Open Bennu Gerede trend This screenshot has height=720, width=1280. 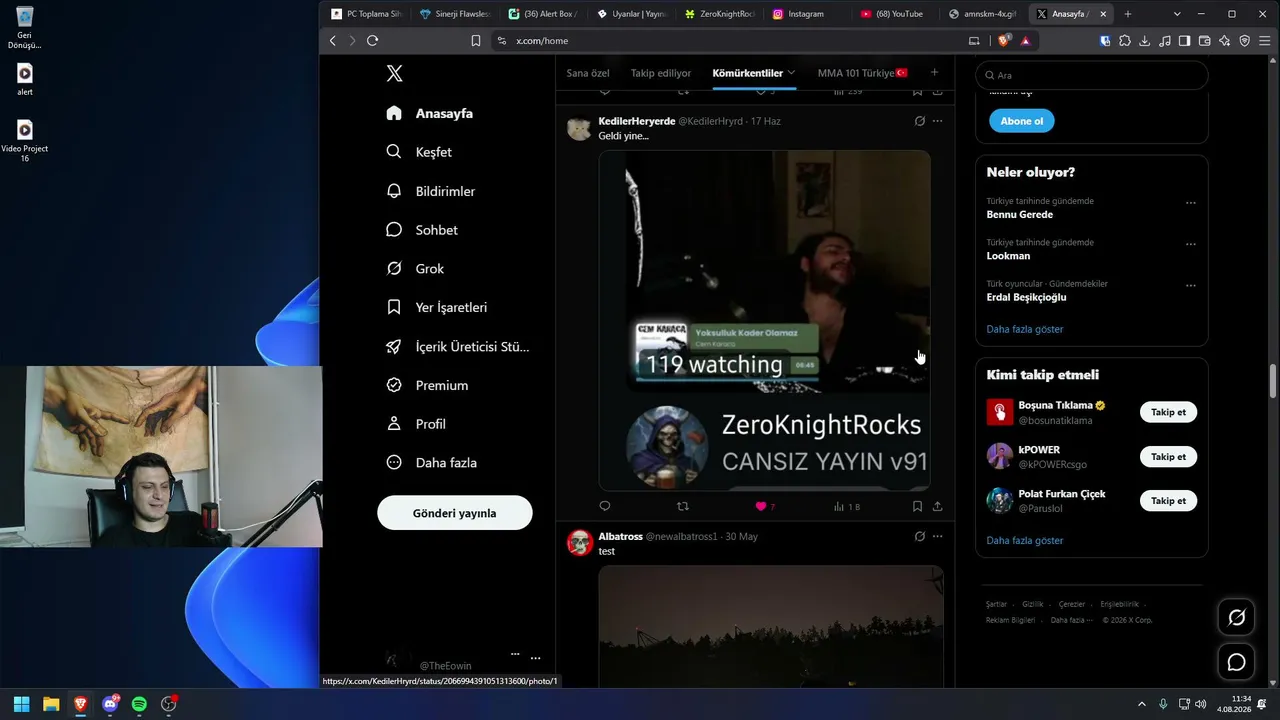(1019, 215)
